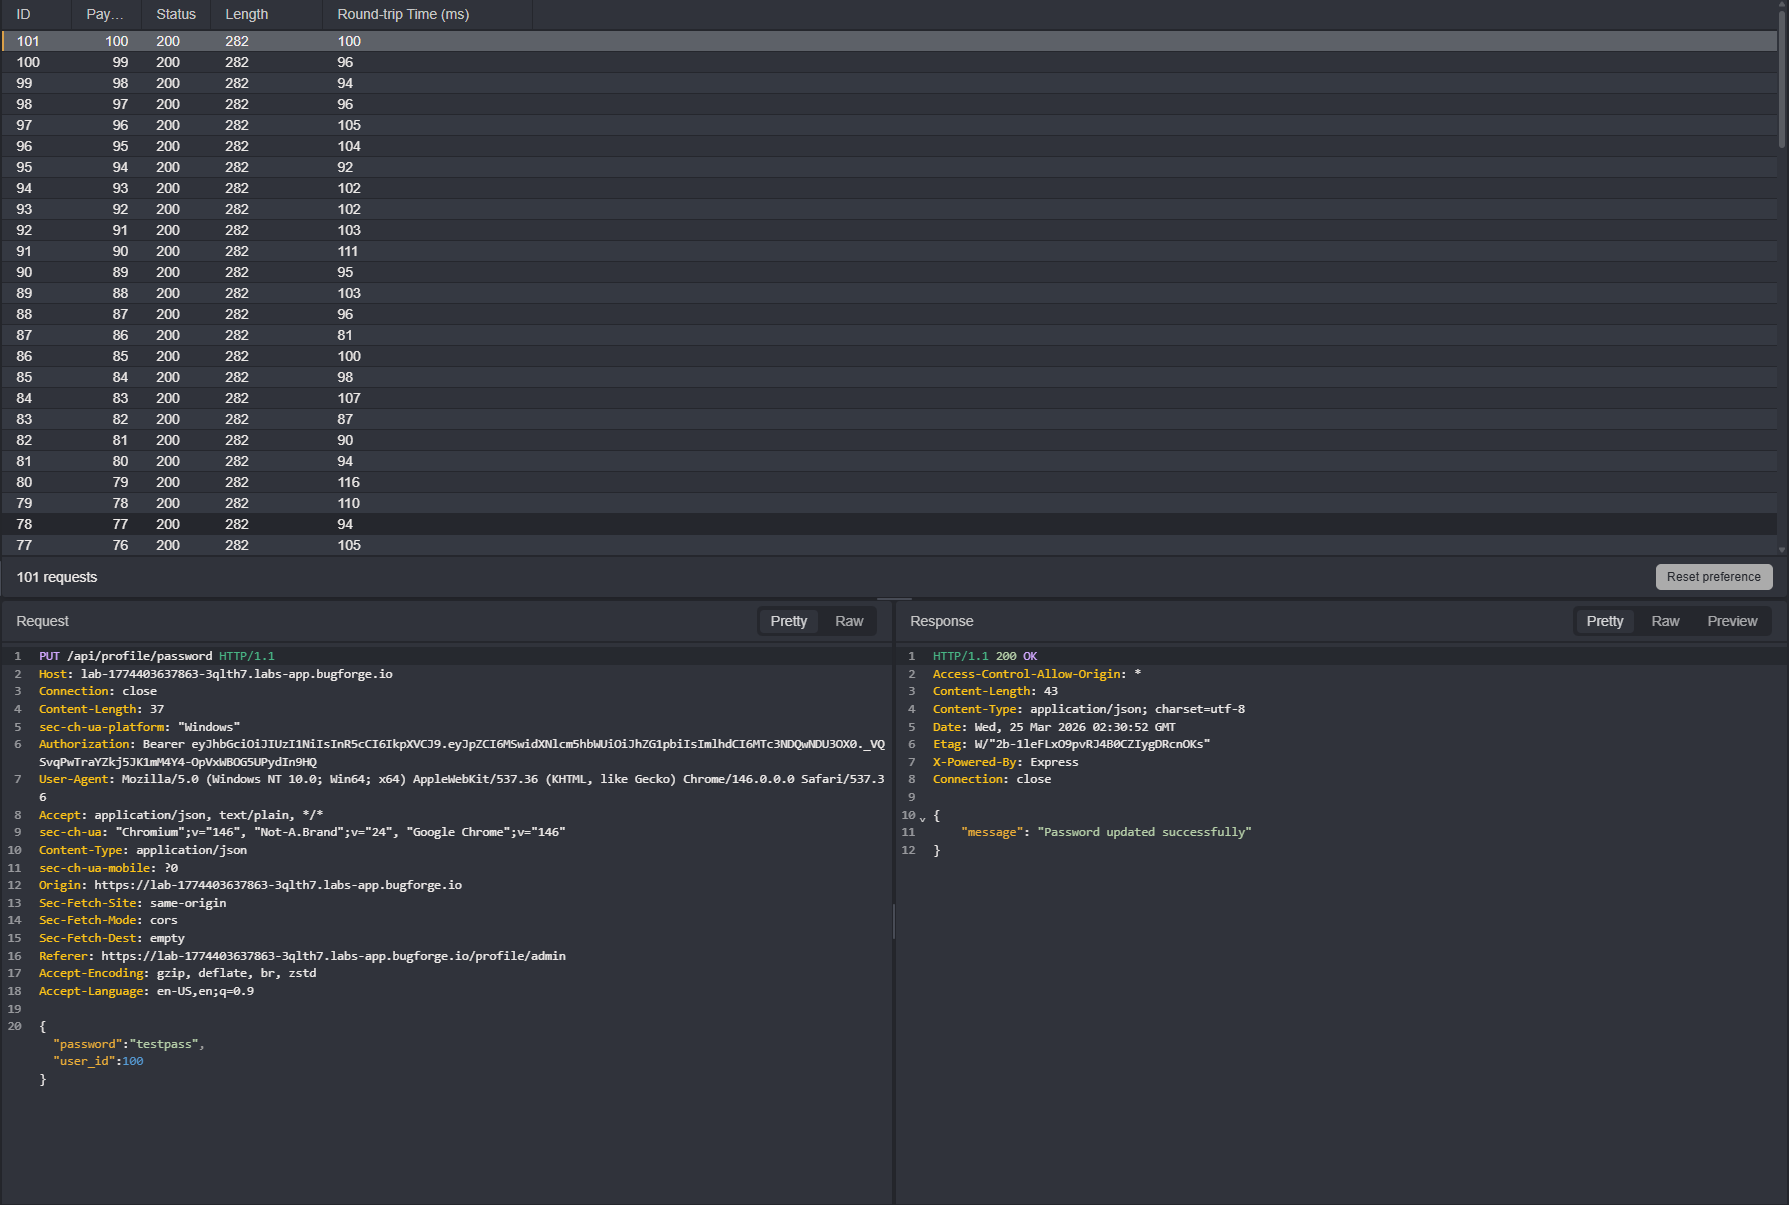Viewport: 1789px width, 1205px height.
Task: Select request row with ID 99
Action: (x=889, y=83)
